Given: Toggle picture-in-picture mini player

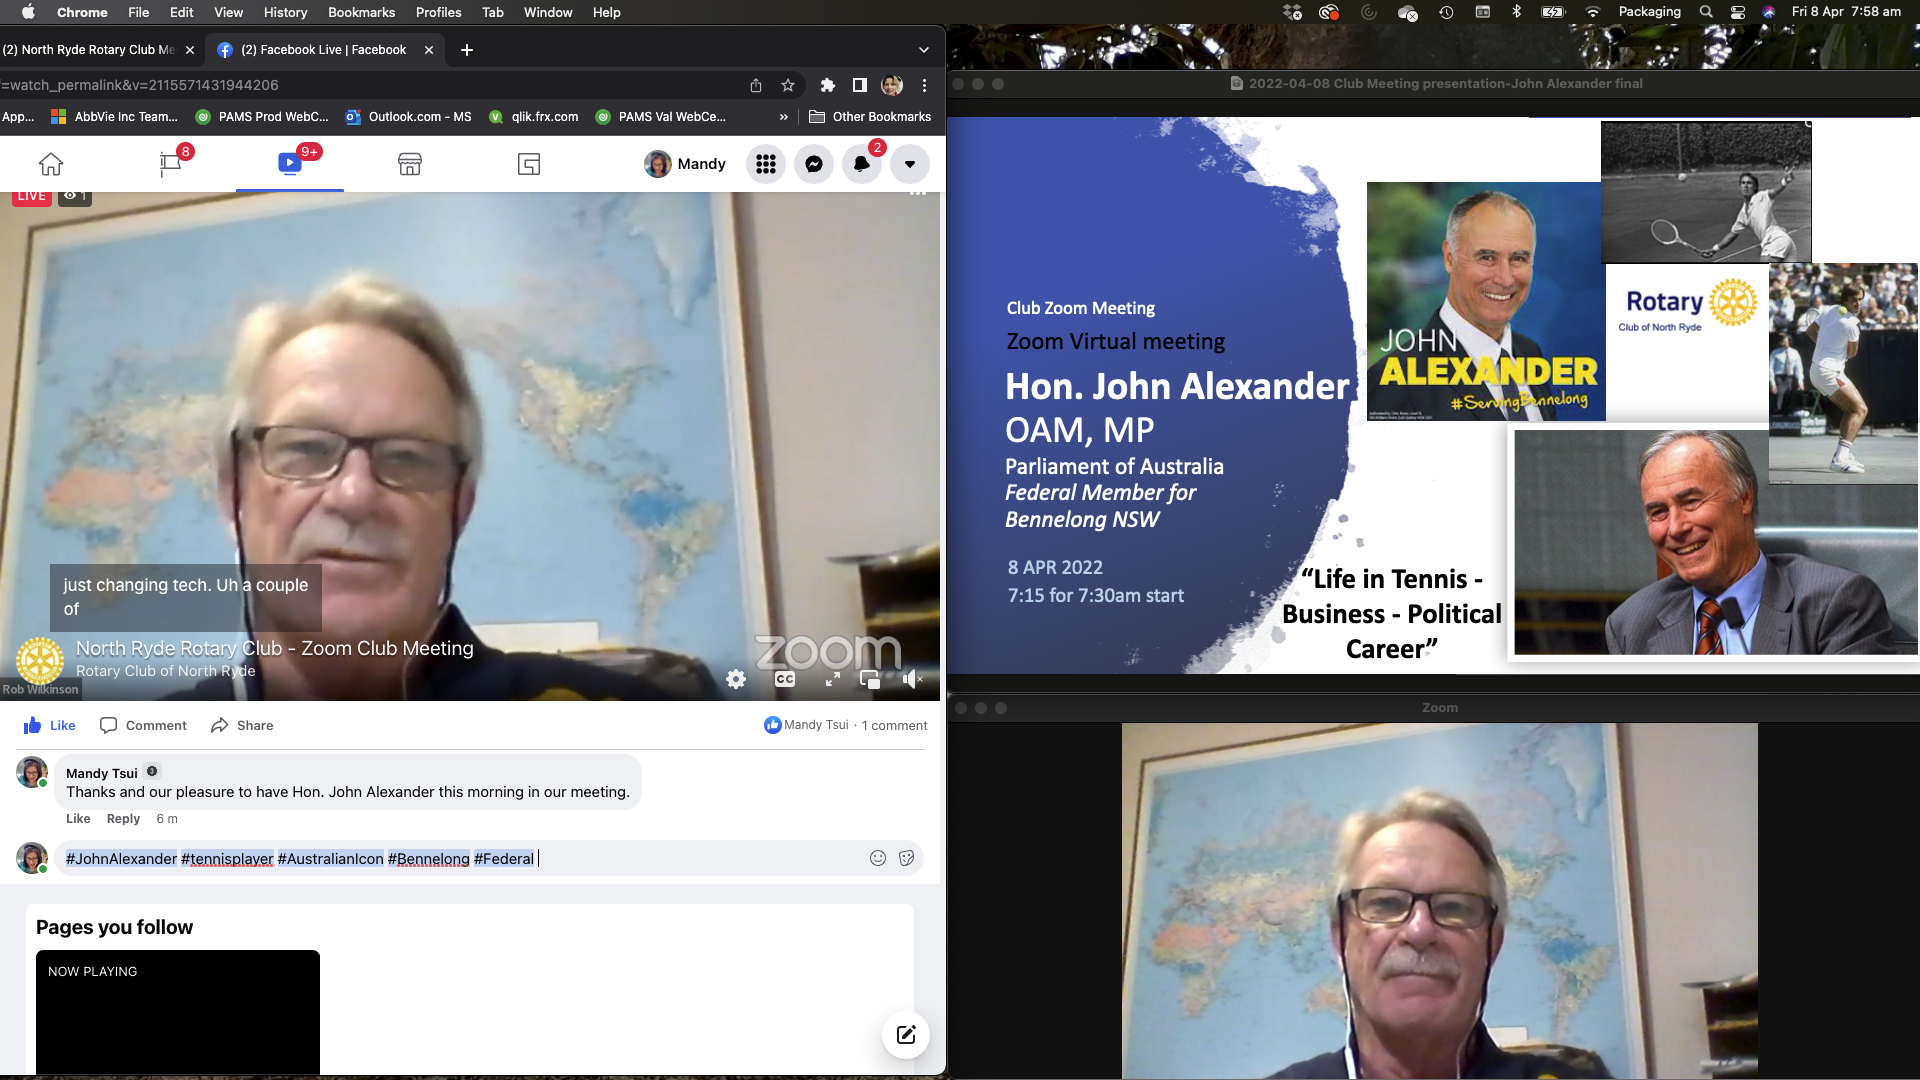Looking at the screenshot, I should pos(870,679).
